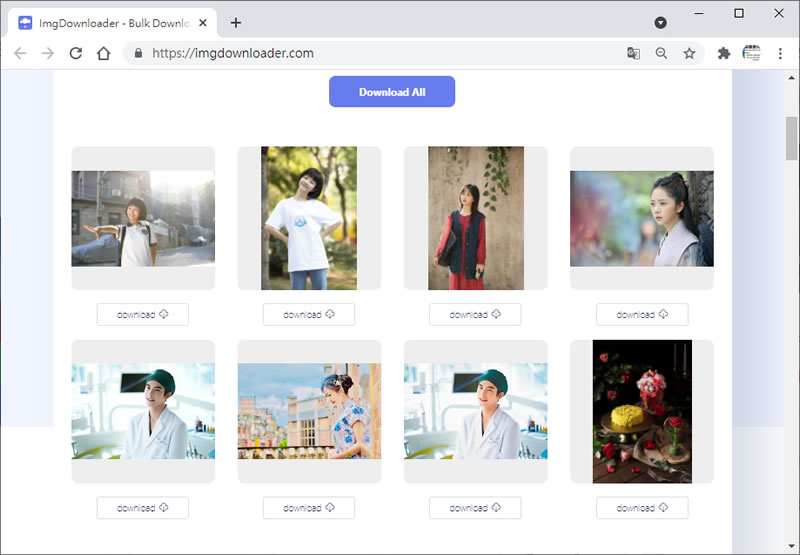Go forward with browser forward arrow
The width and height of the screenshot is (800, 555).
tap(47, 53)
